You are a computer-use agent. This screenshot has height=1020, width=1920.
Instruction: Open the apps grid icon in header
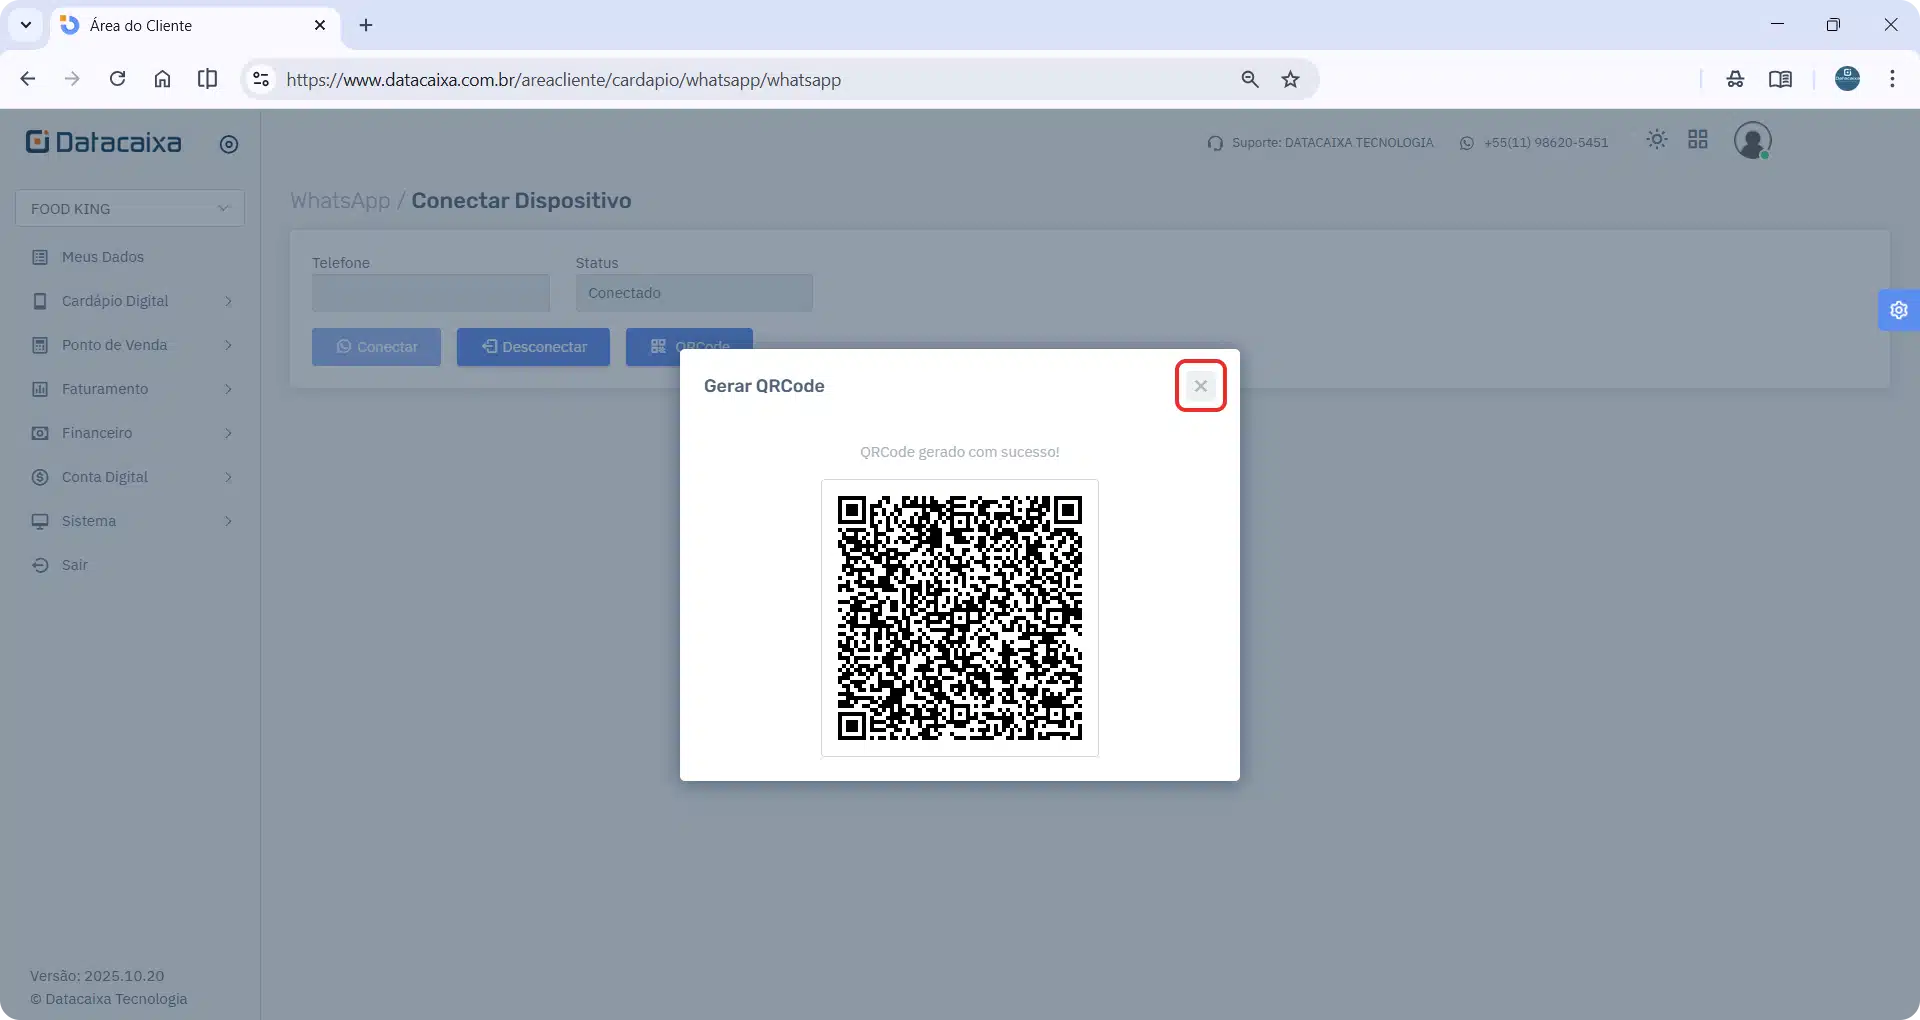coord(1697,140)
